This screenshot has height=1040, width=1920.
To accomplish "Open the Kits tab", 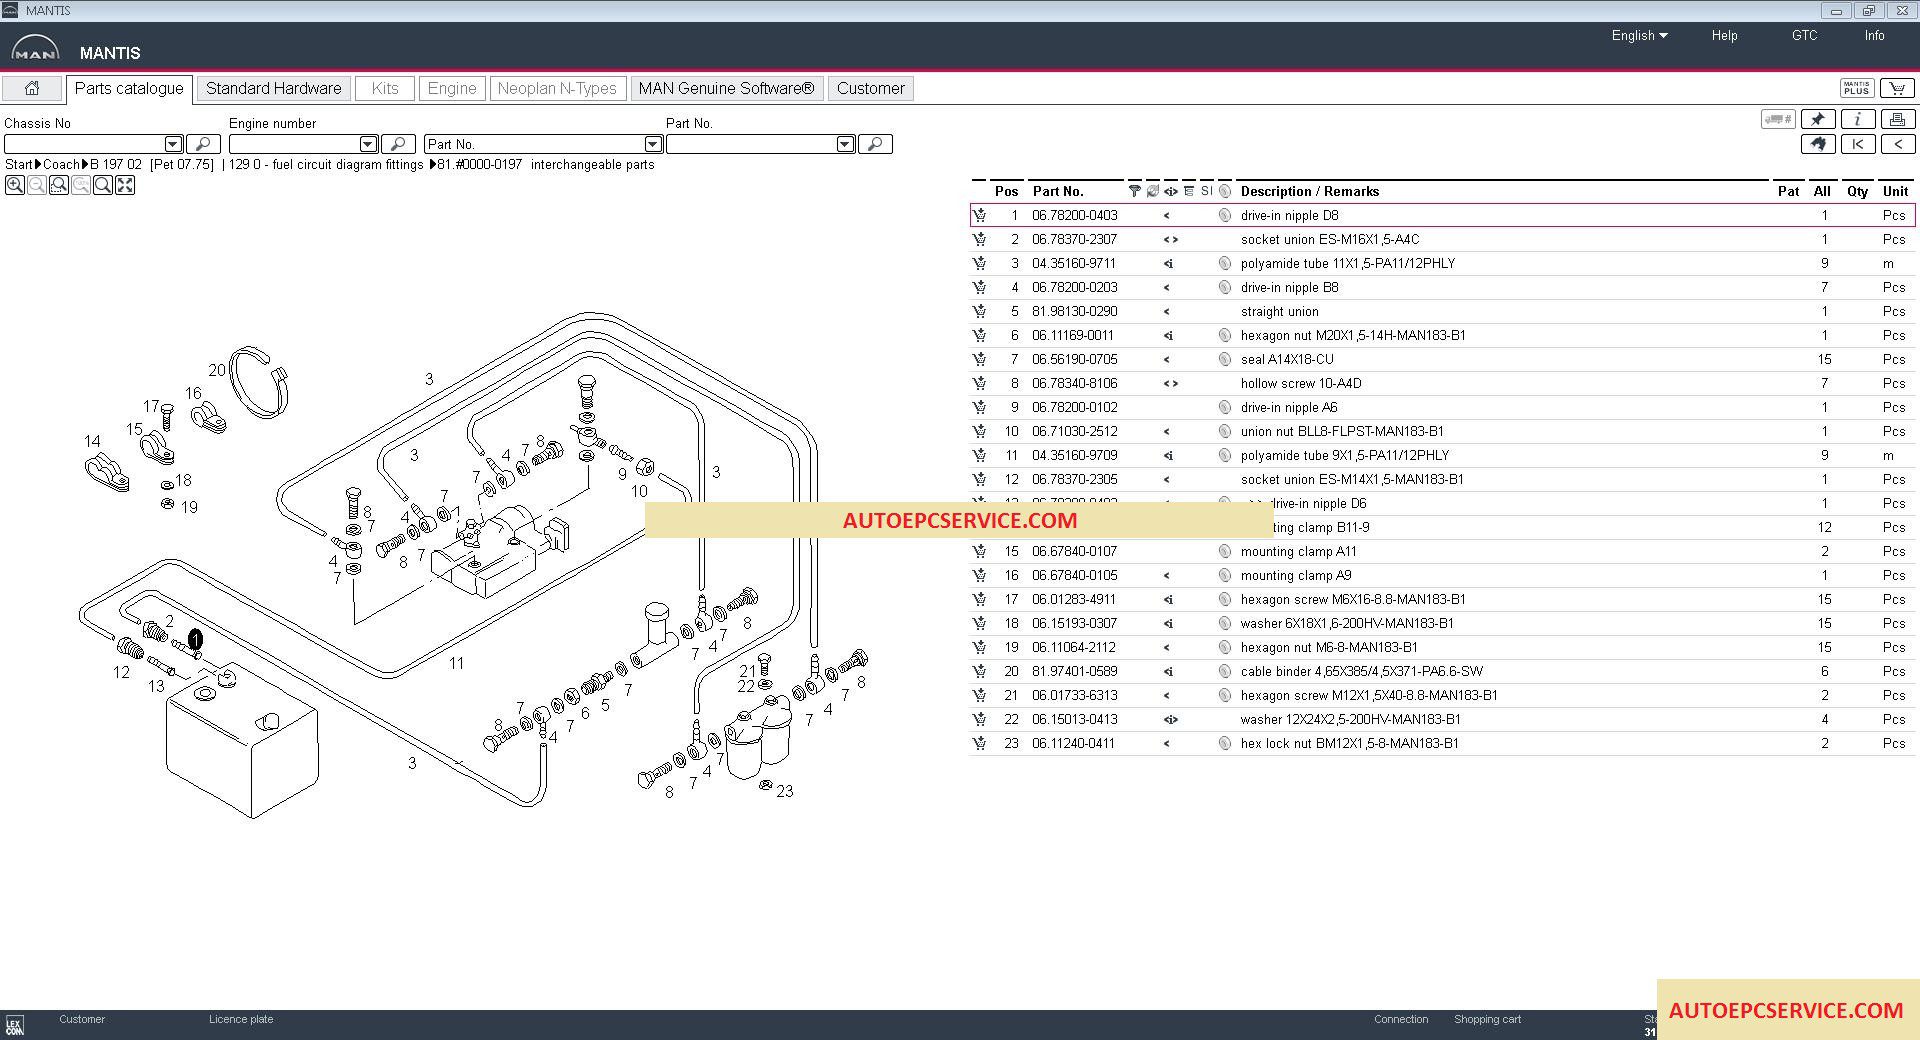I will click(385, 89).
